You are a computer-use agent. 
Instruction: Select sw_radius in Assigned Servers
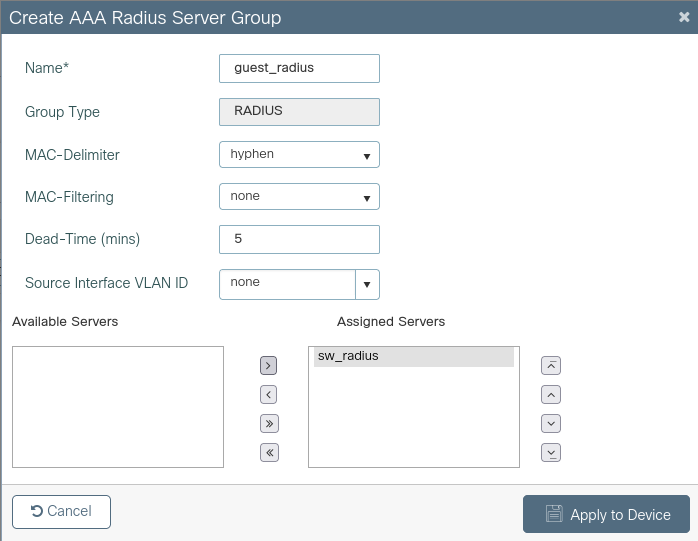[x=413, y=356]
